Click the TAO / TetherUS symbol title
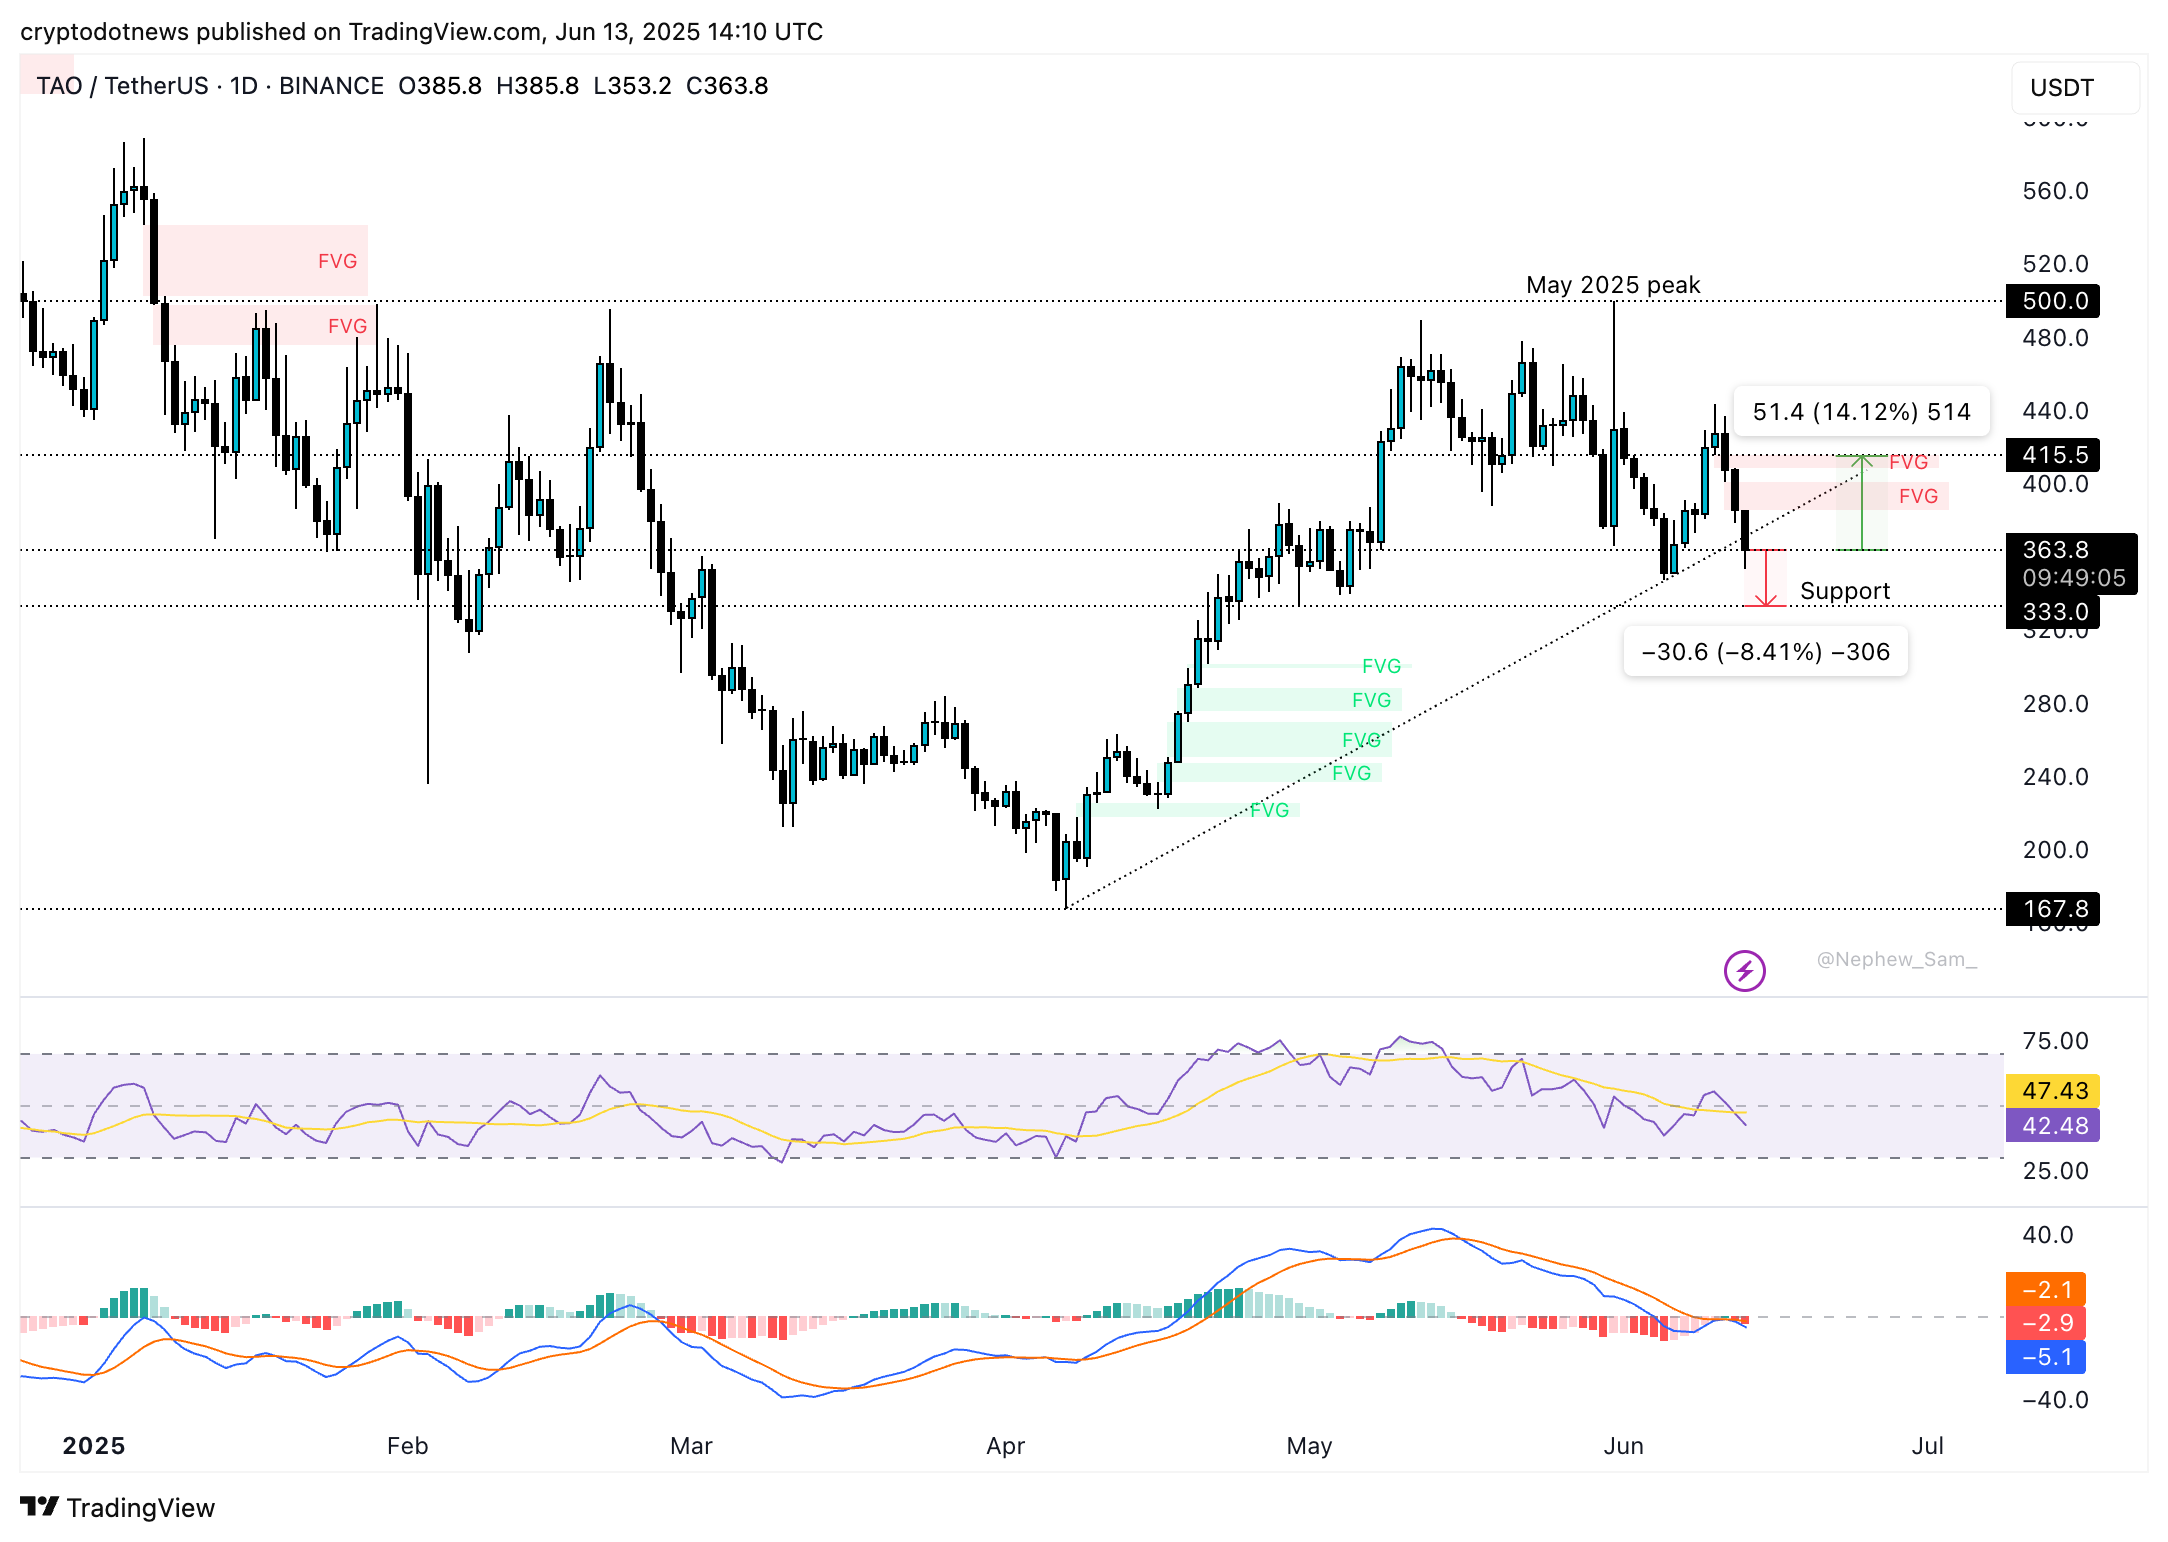This screenshot has height=1542, width=2168. (122, 86)
